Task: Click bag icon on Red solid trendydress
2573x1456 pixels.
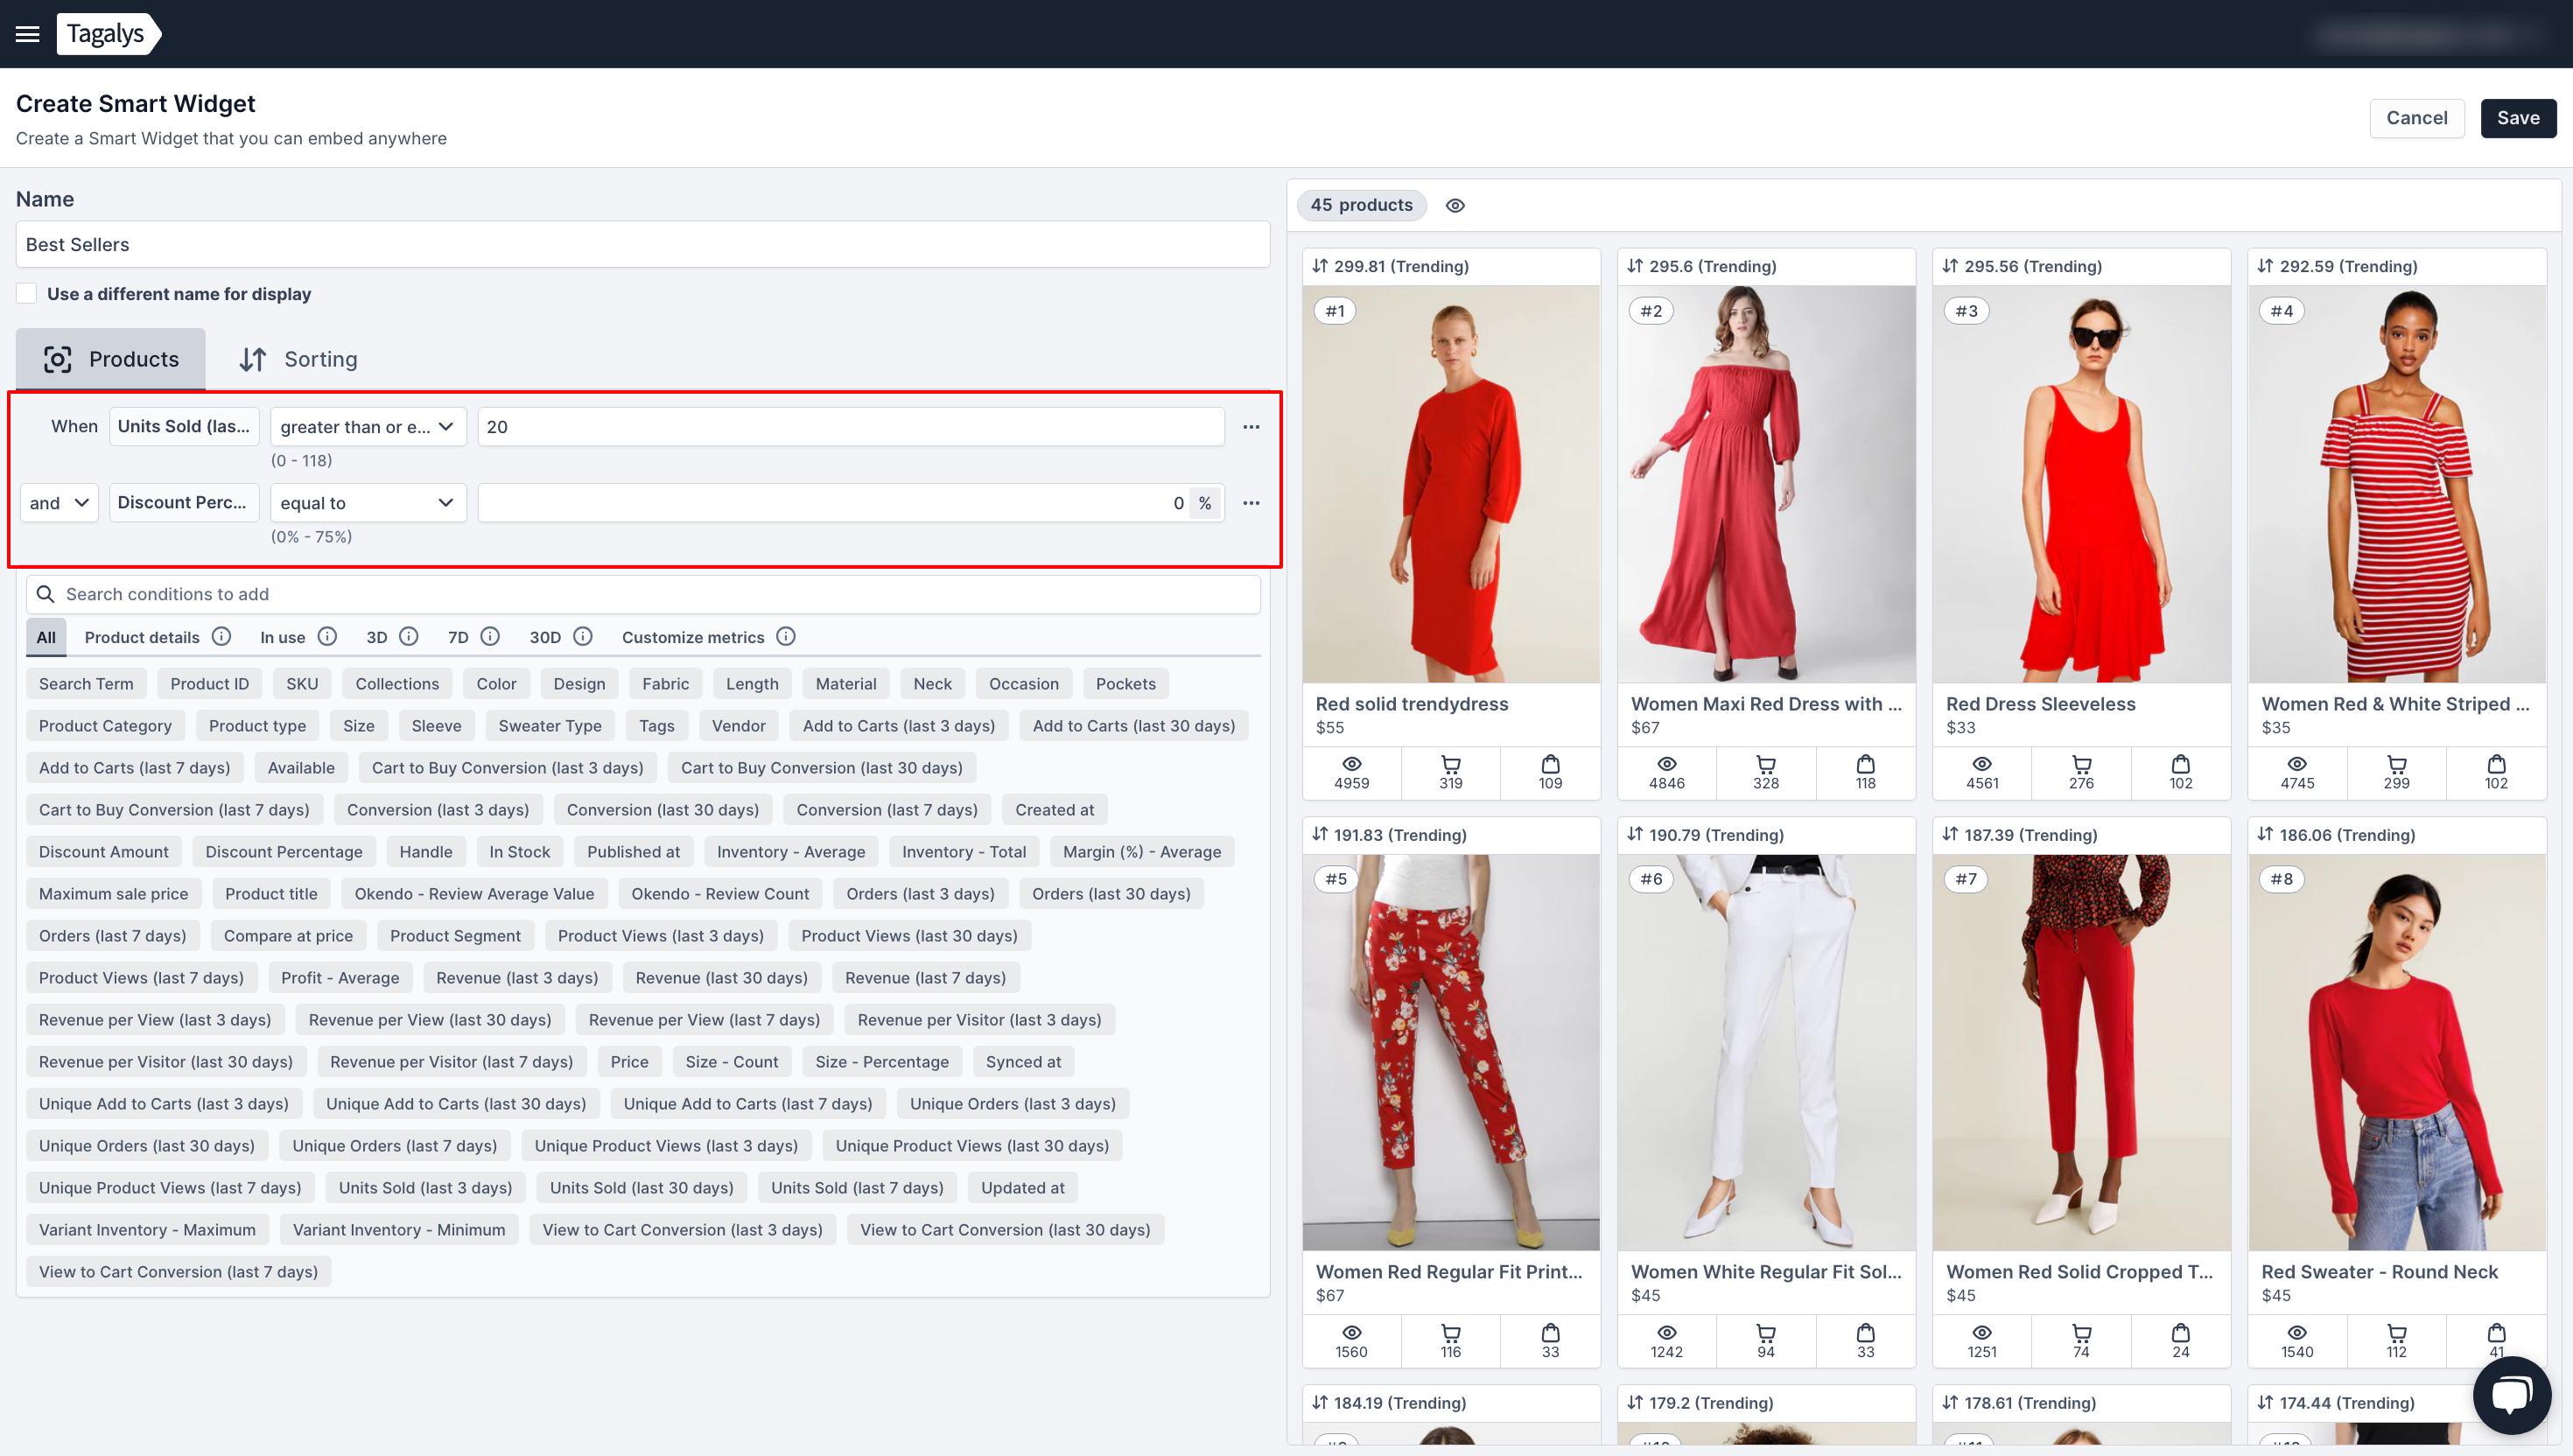Action: (x=1550, y=764)
